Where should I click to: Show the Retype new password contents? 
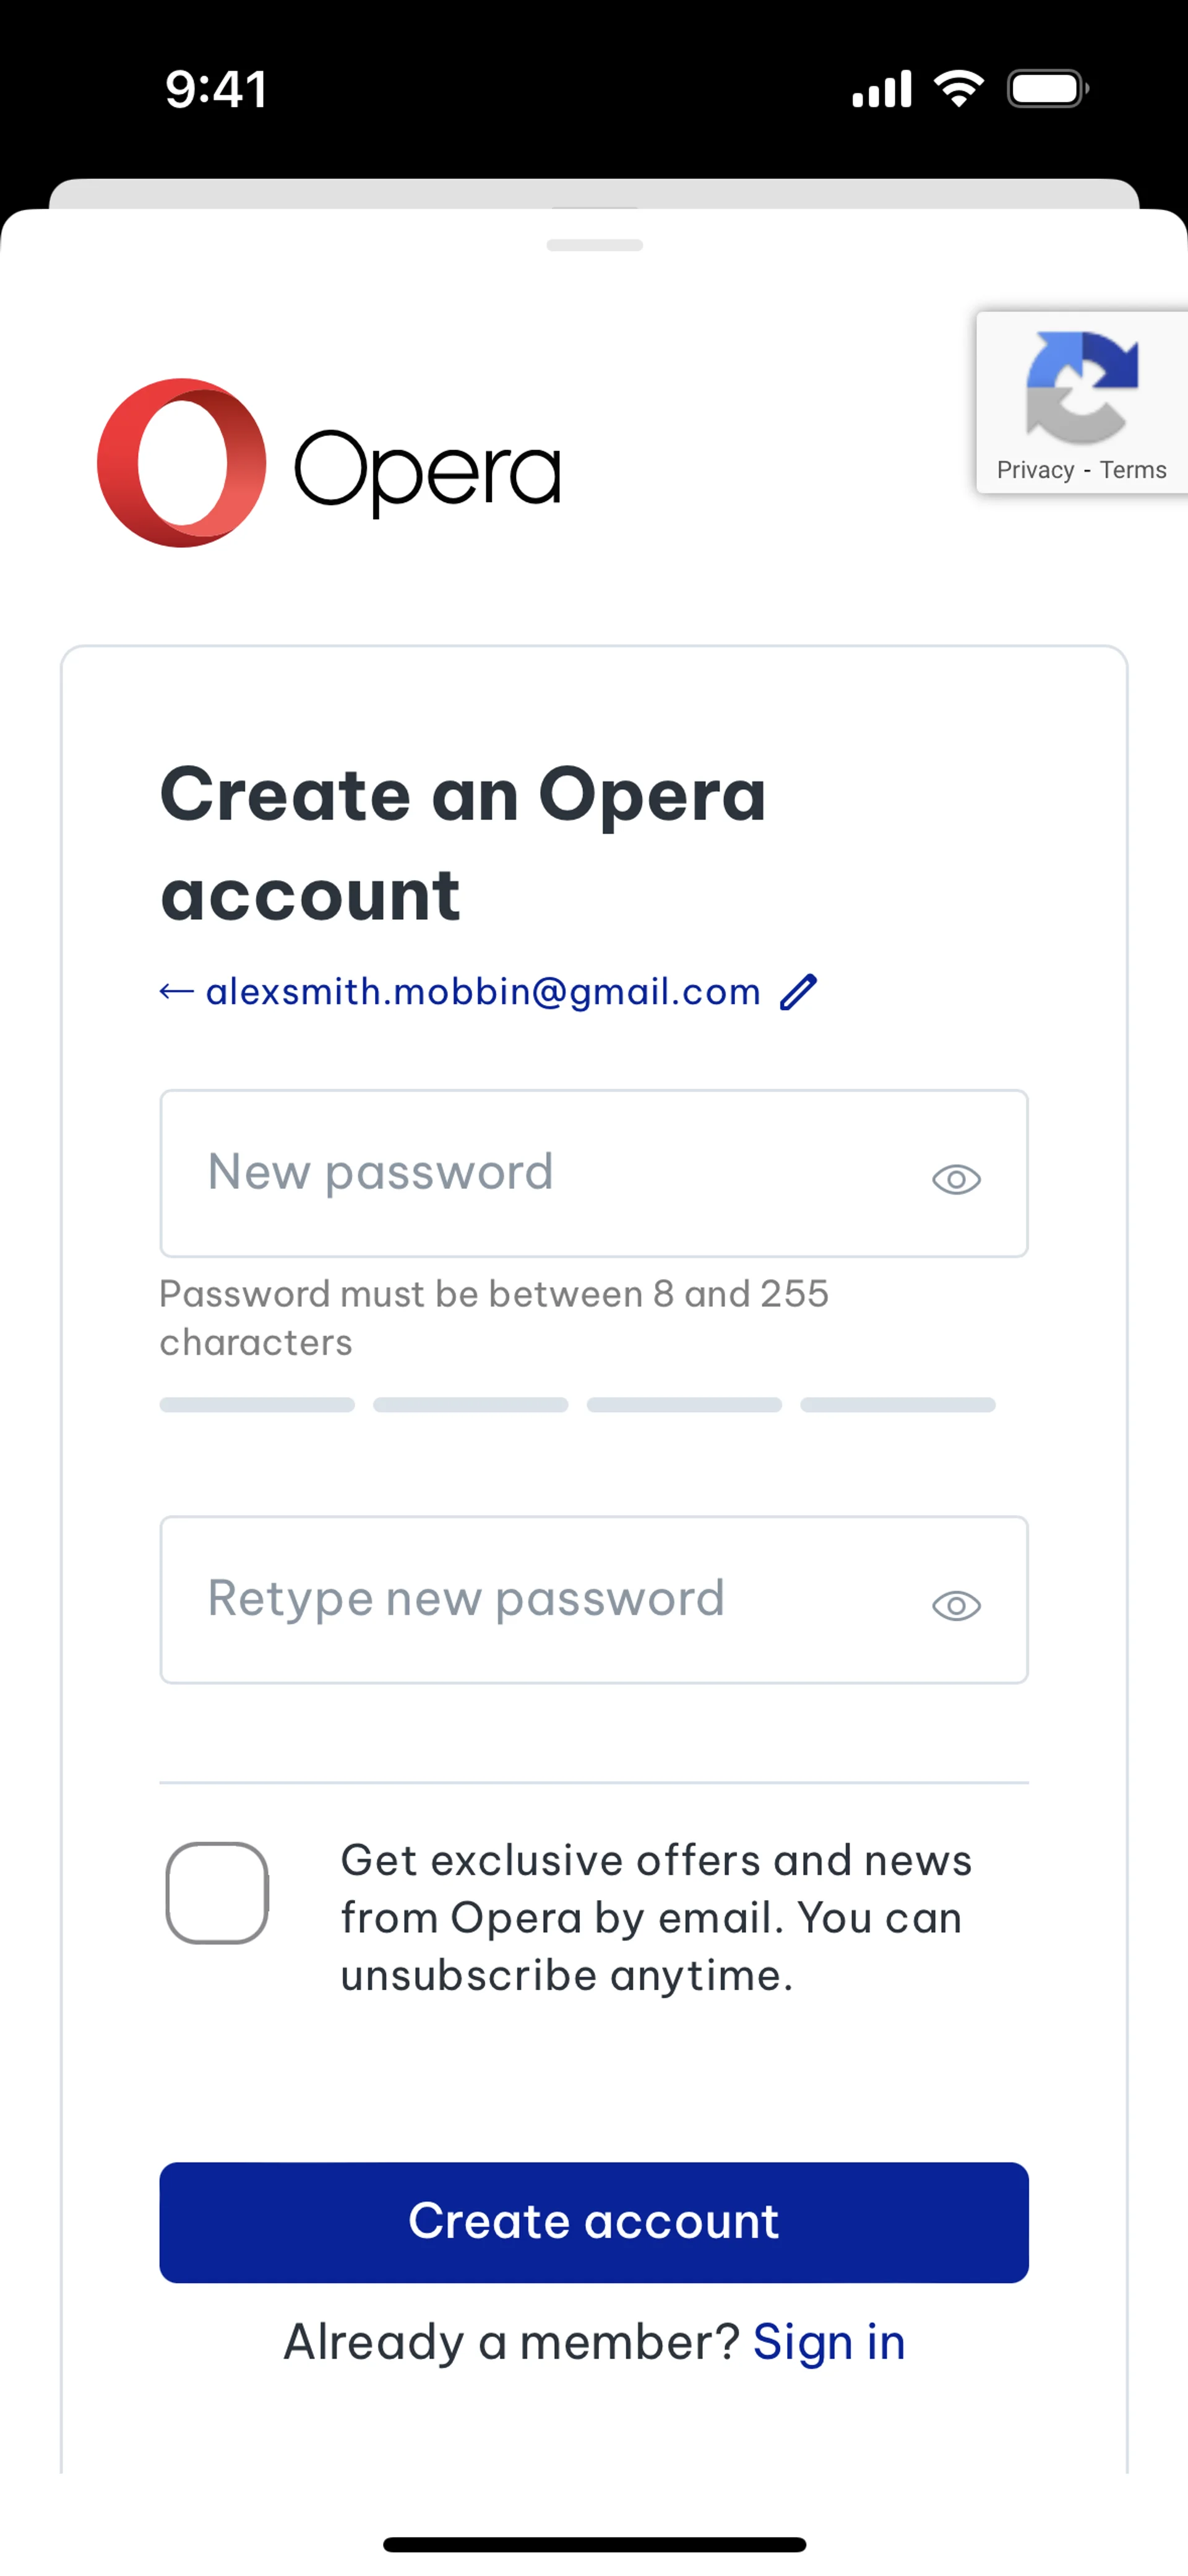point(956,1605)
